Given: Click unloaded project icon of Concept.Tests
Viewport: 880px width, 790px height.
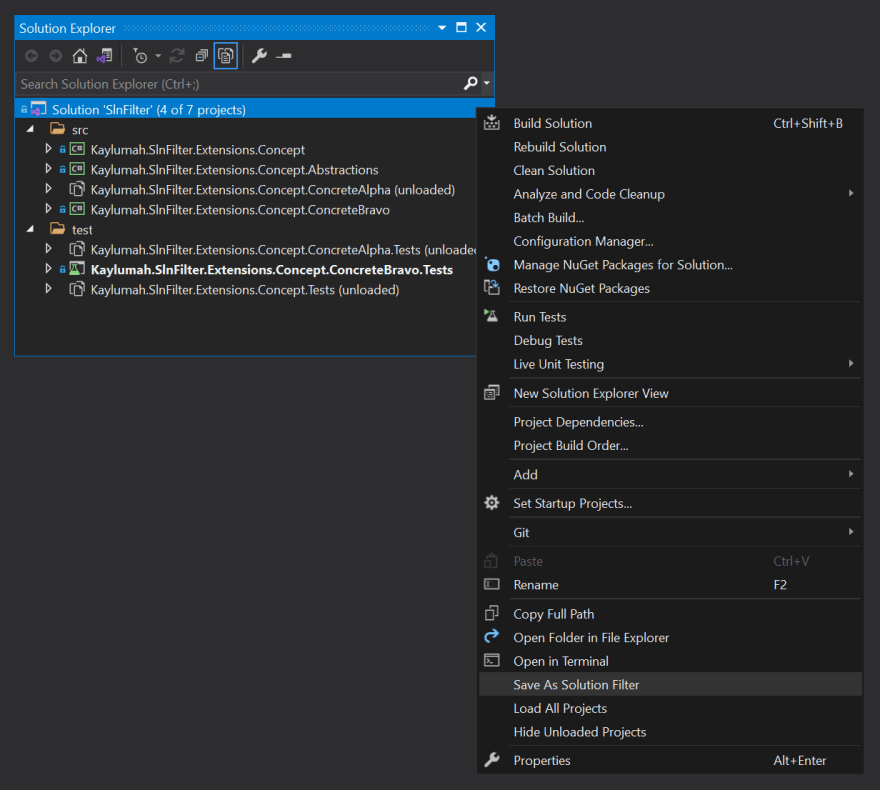Looking at the screenshot, I should coord(77,290).
